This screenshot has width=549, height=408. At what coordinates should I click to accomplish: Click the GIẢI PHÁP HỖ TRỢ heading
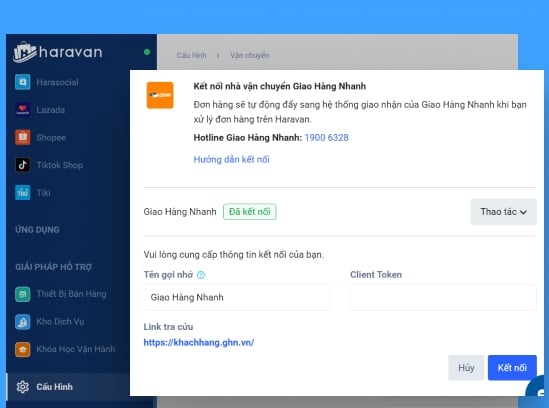(x=54, y=267)
